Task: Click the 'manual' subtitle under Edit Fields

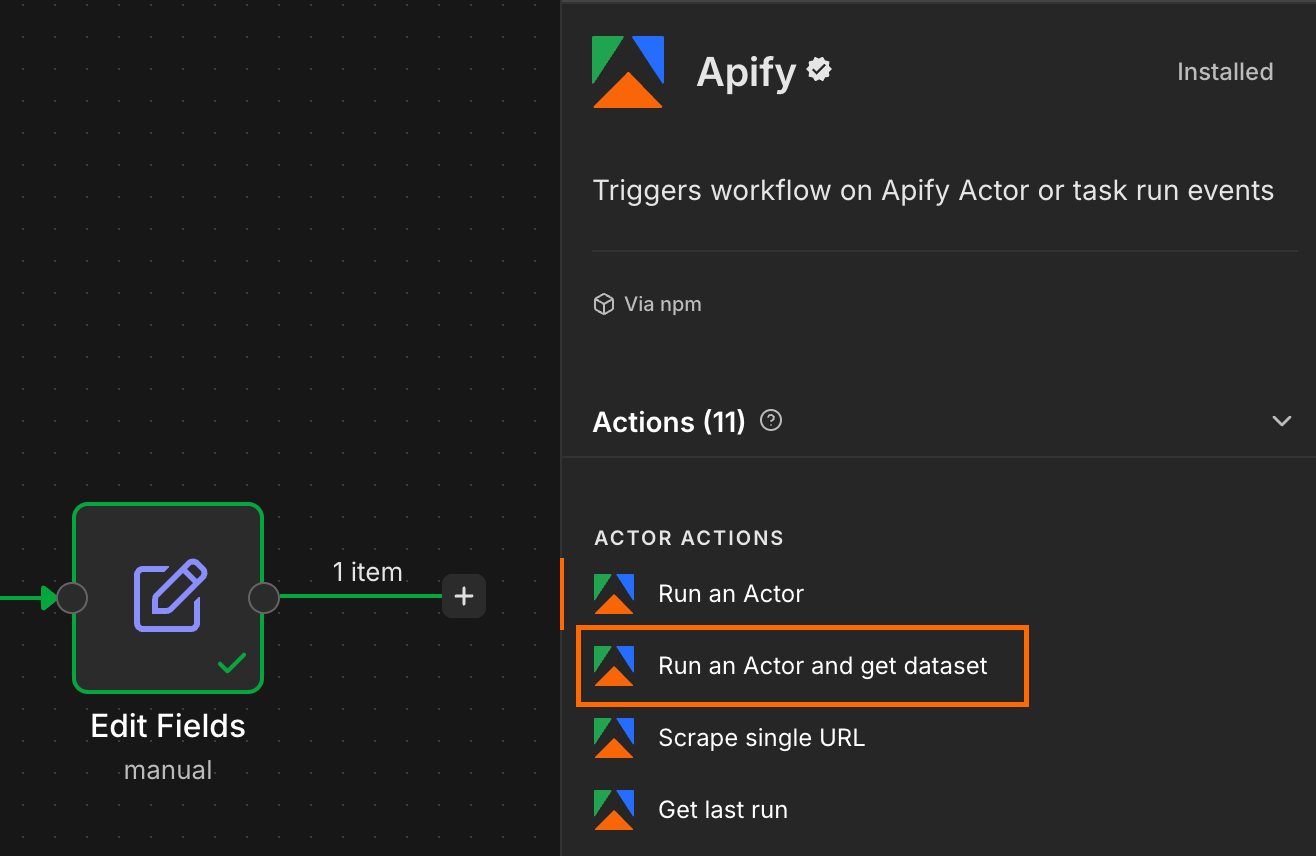Action: click(x=168, y=770)
